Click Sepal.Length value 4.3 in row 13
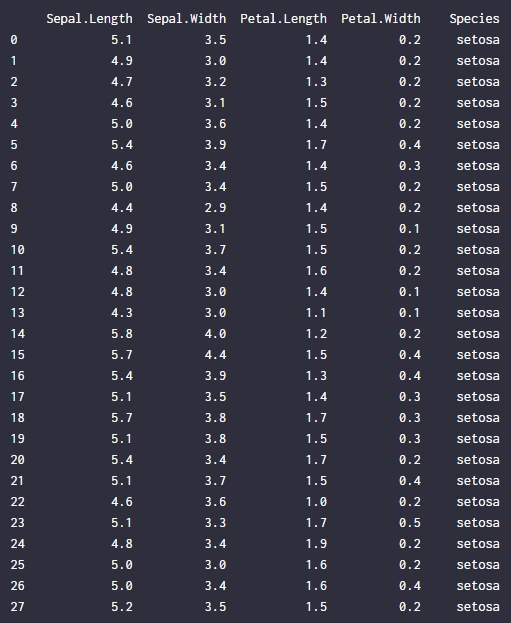The height and width of the screenshot is (623, 511). click(122, 313)
